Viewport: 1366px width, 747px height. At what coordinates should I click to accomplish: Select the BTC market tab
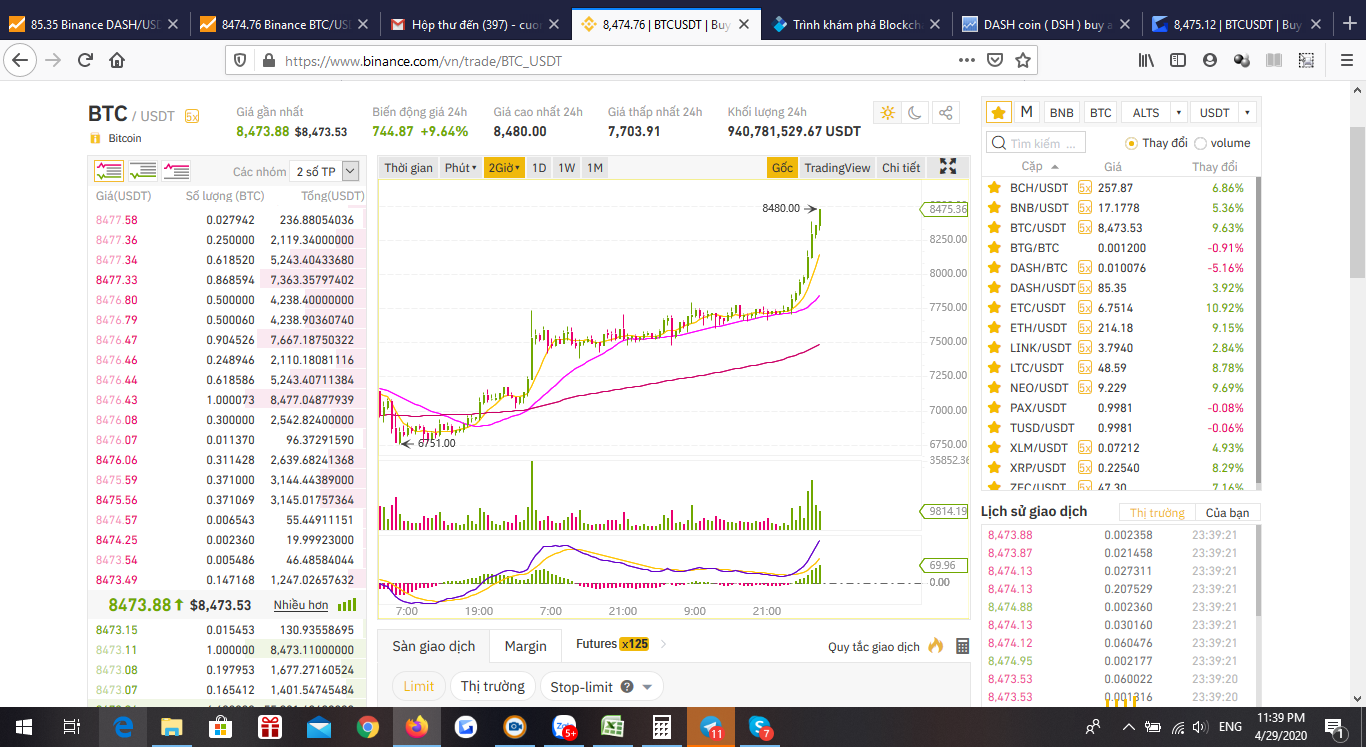point(1100,113)
